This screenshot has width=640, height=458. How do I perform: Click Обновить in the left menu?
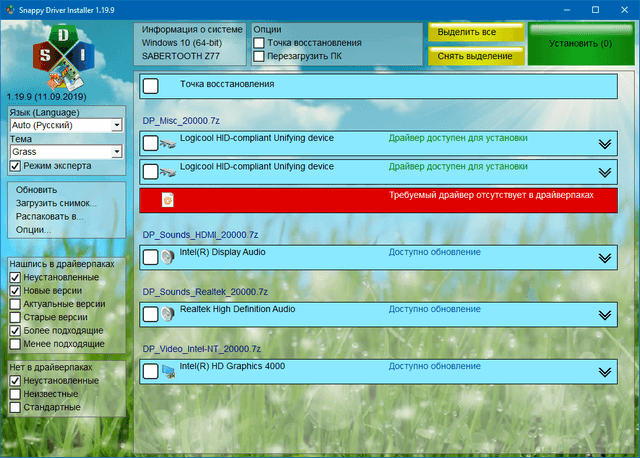coord(36,189)
